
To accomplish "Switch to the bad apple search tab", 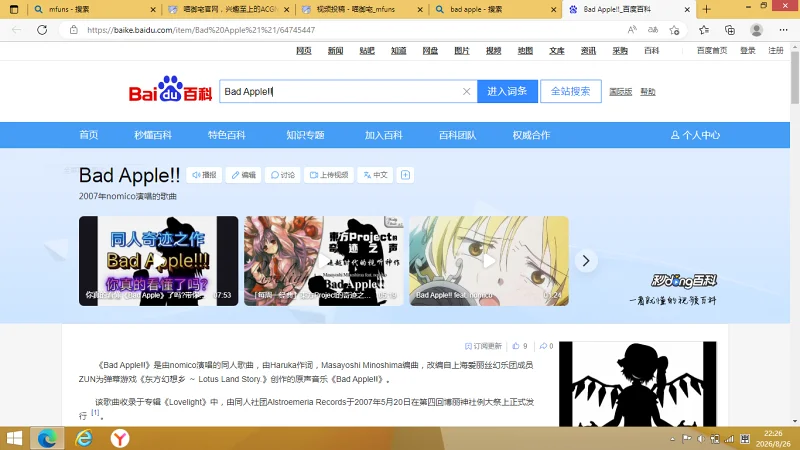I will pos(495,9).
